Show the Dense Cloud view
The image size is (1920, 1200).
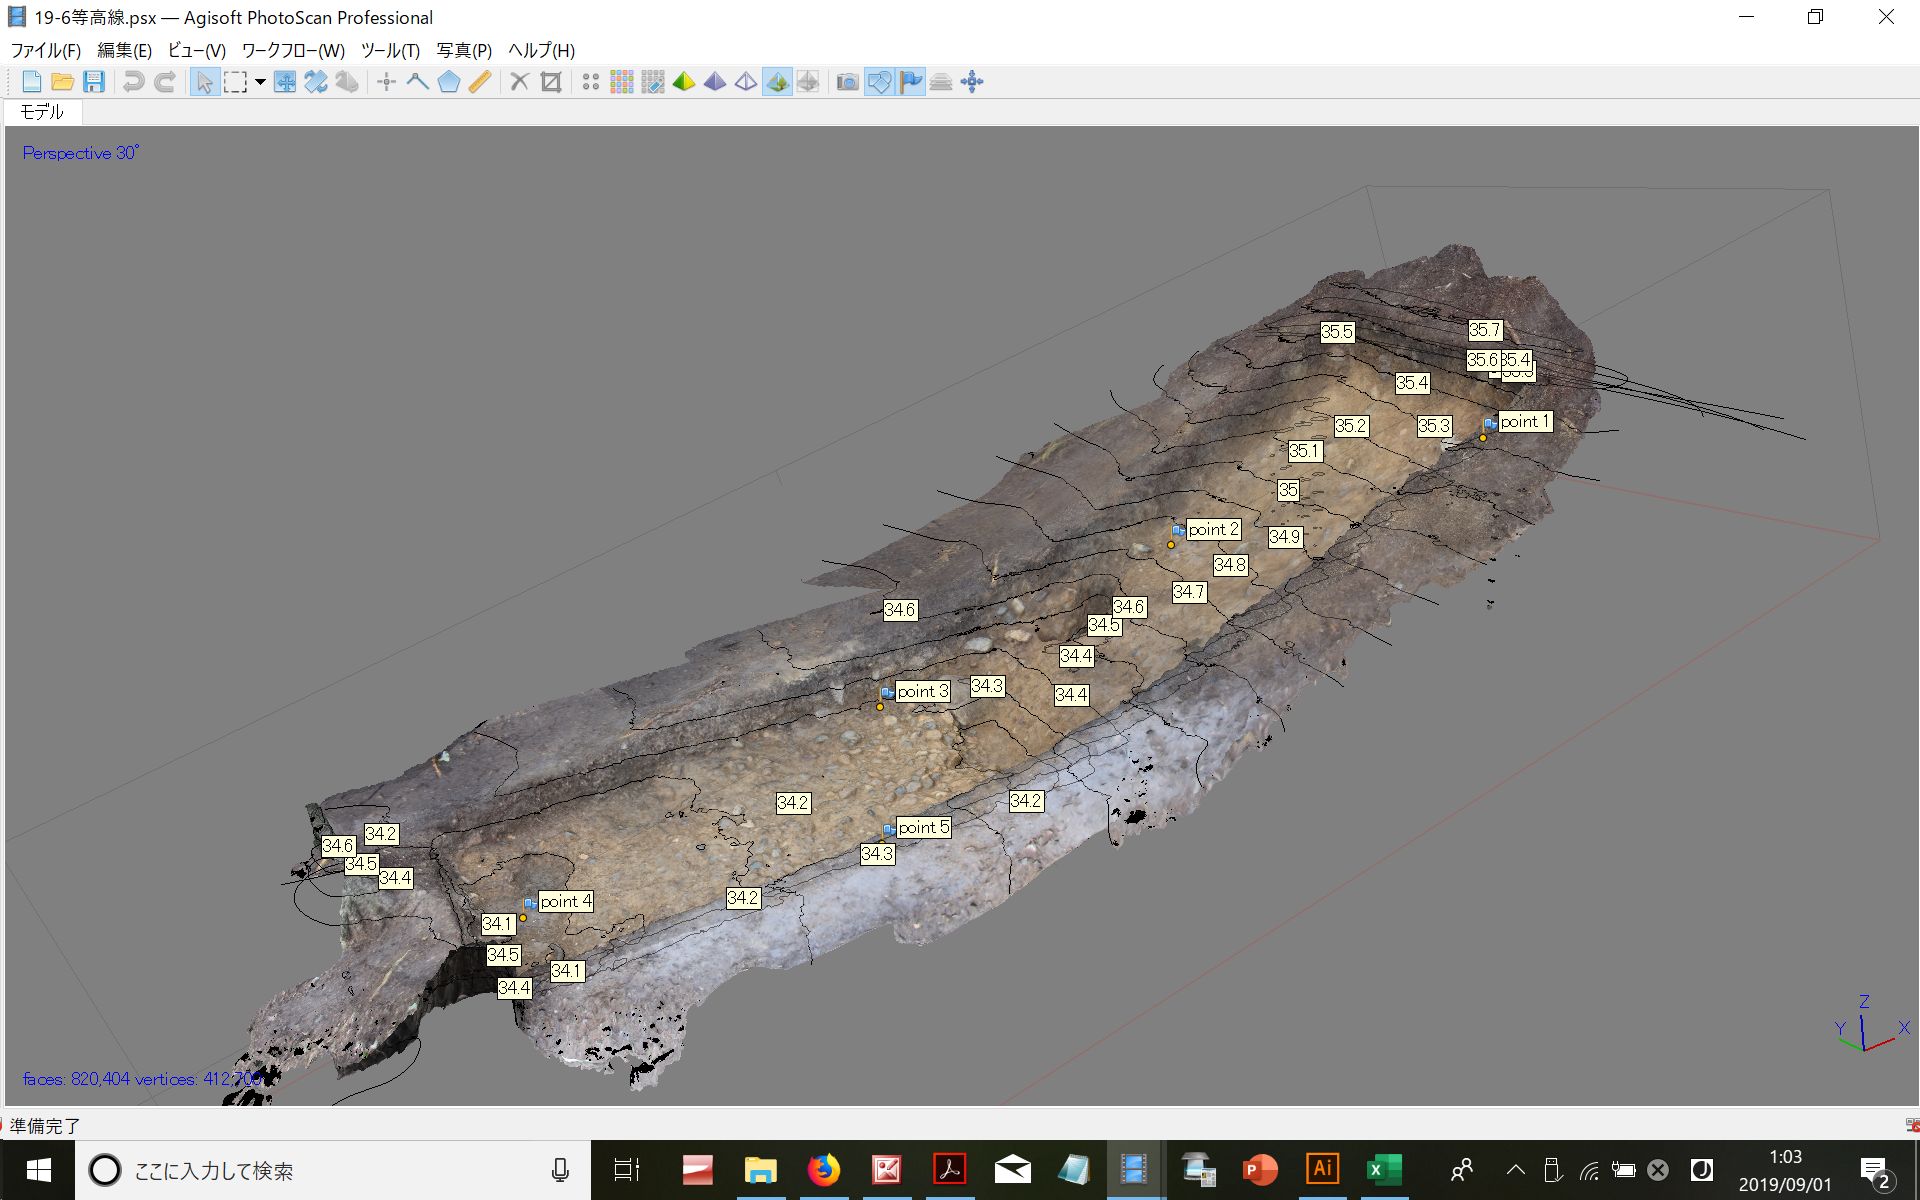[x=622, y=82]
